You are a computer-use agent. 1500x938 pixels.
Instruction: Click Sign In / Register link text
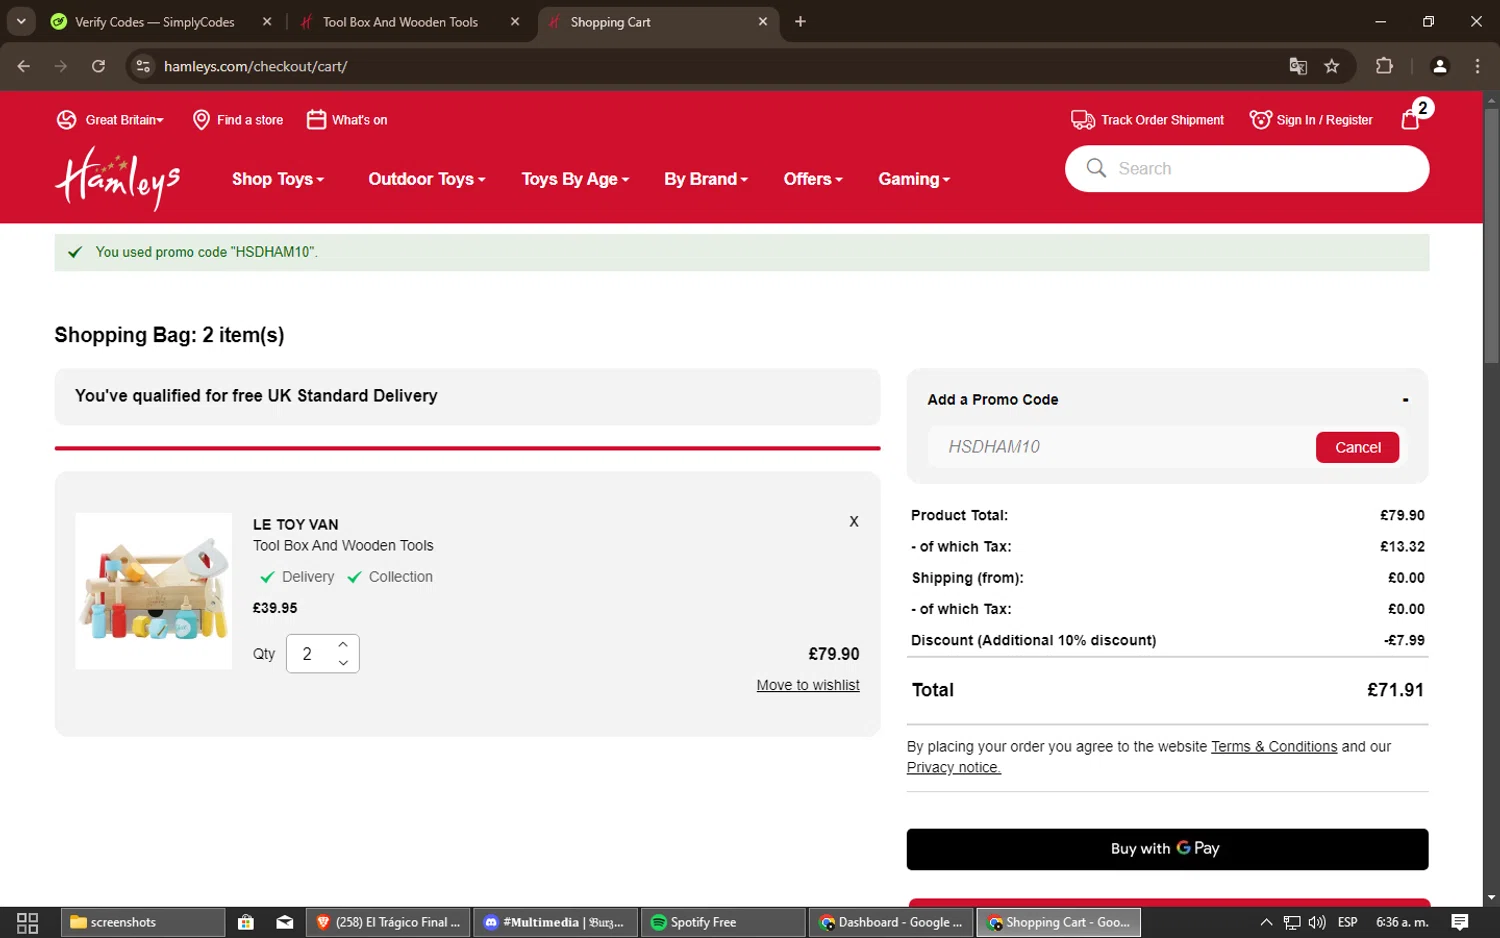click(1324, 120)
